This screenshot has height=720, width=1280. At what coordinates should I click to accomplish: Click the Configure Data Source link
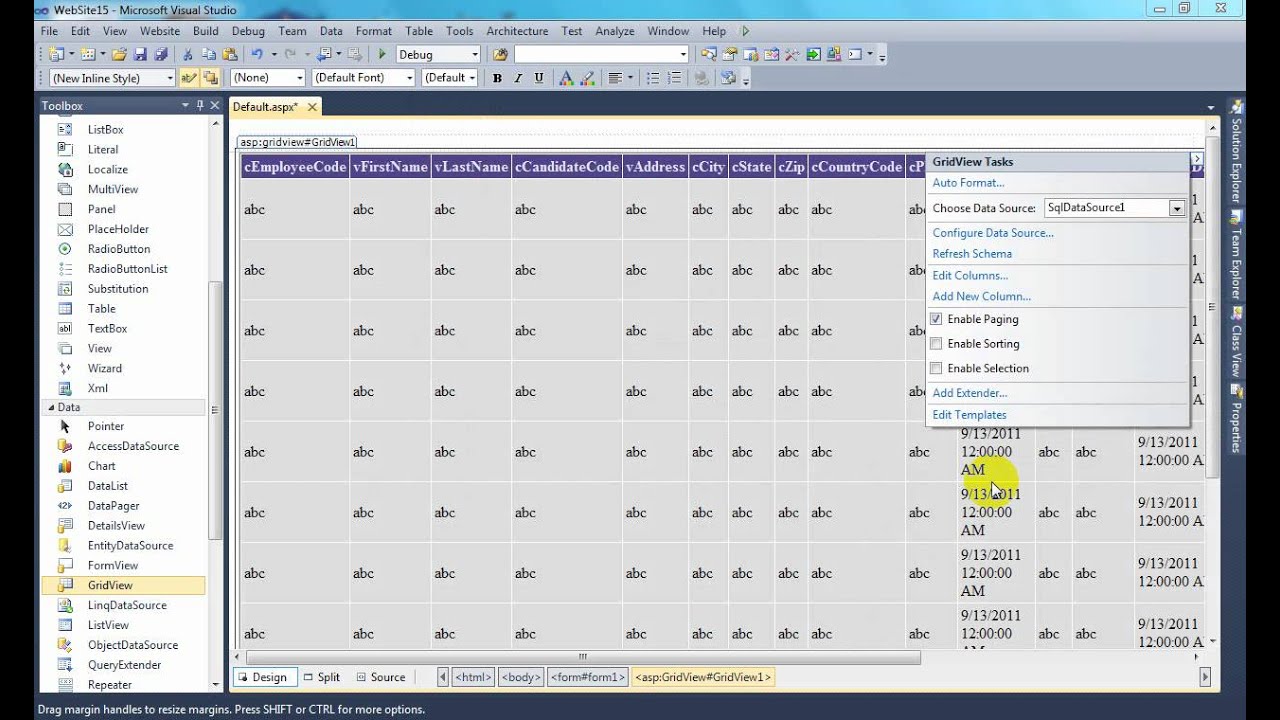click(x=993, y=233)
